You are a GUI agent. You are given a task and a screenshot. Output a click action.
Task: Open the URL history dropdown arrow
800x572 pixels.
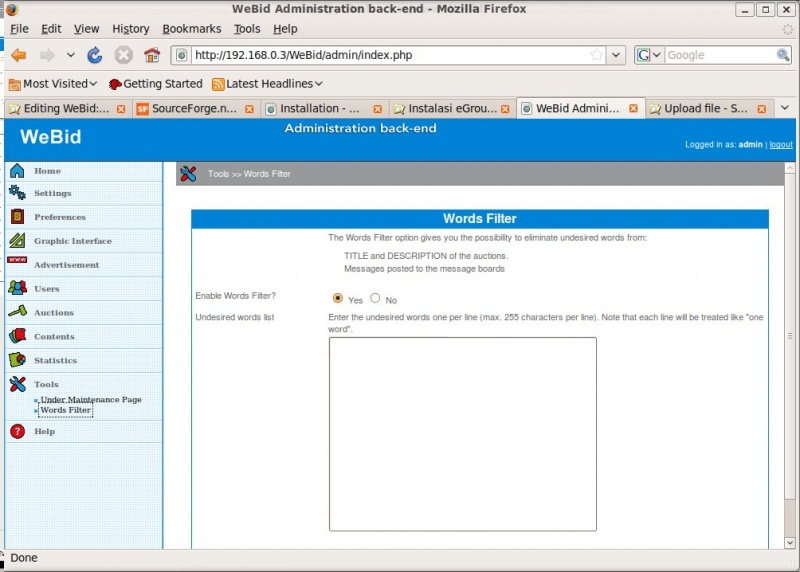tap(616, 55)
